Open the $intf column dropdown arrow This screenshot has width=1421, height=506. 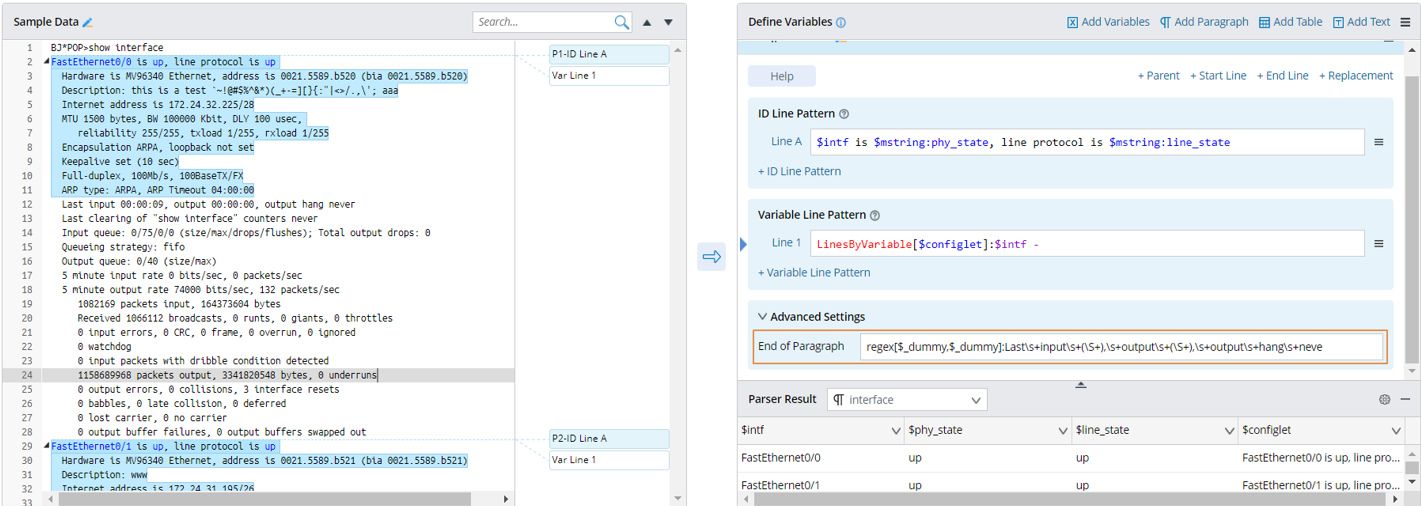click(x=895, y=430)
